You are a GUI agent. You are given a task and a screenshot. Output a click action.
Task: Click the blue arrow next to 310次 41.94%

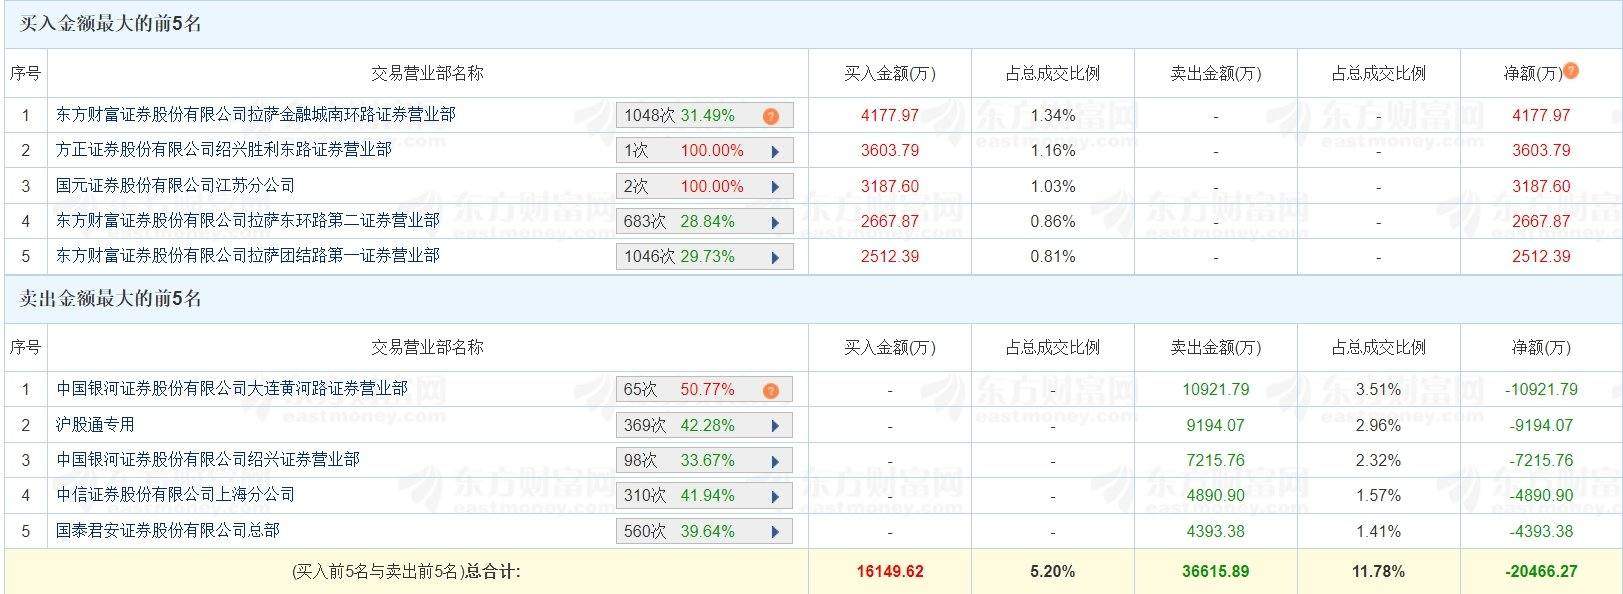click(775, 496)
